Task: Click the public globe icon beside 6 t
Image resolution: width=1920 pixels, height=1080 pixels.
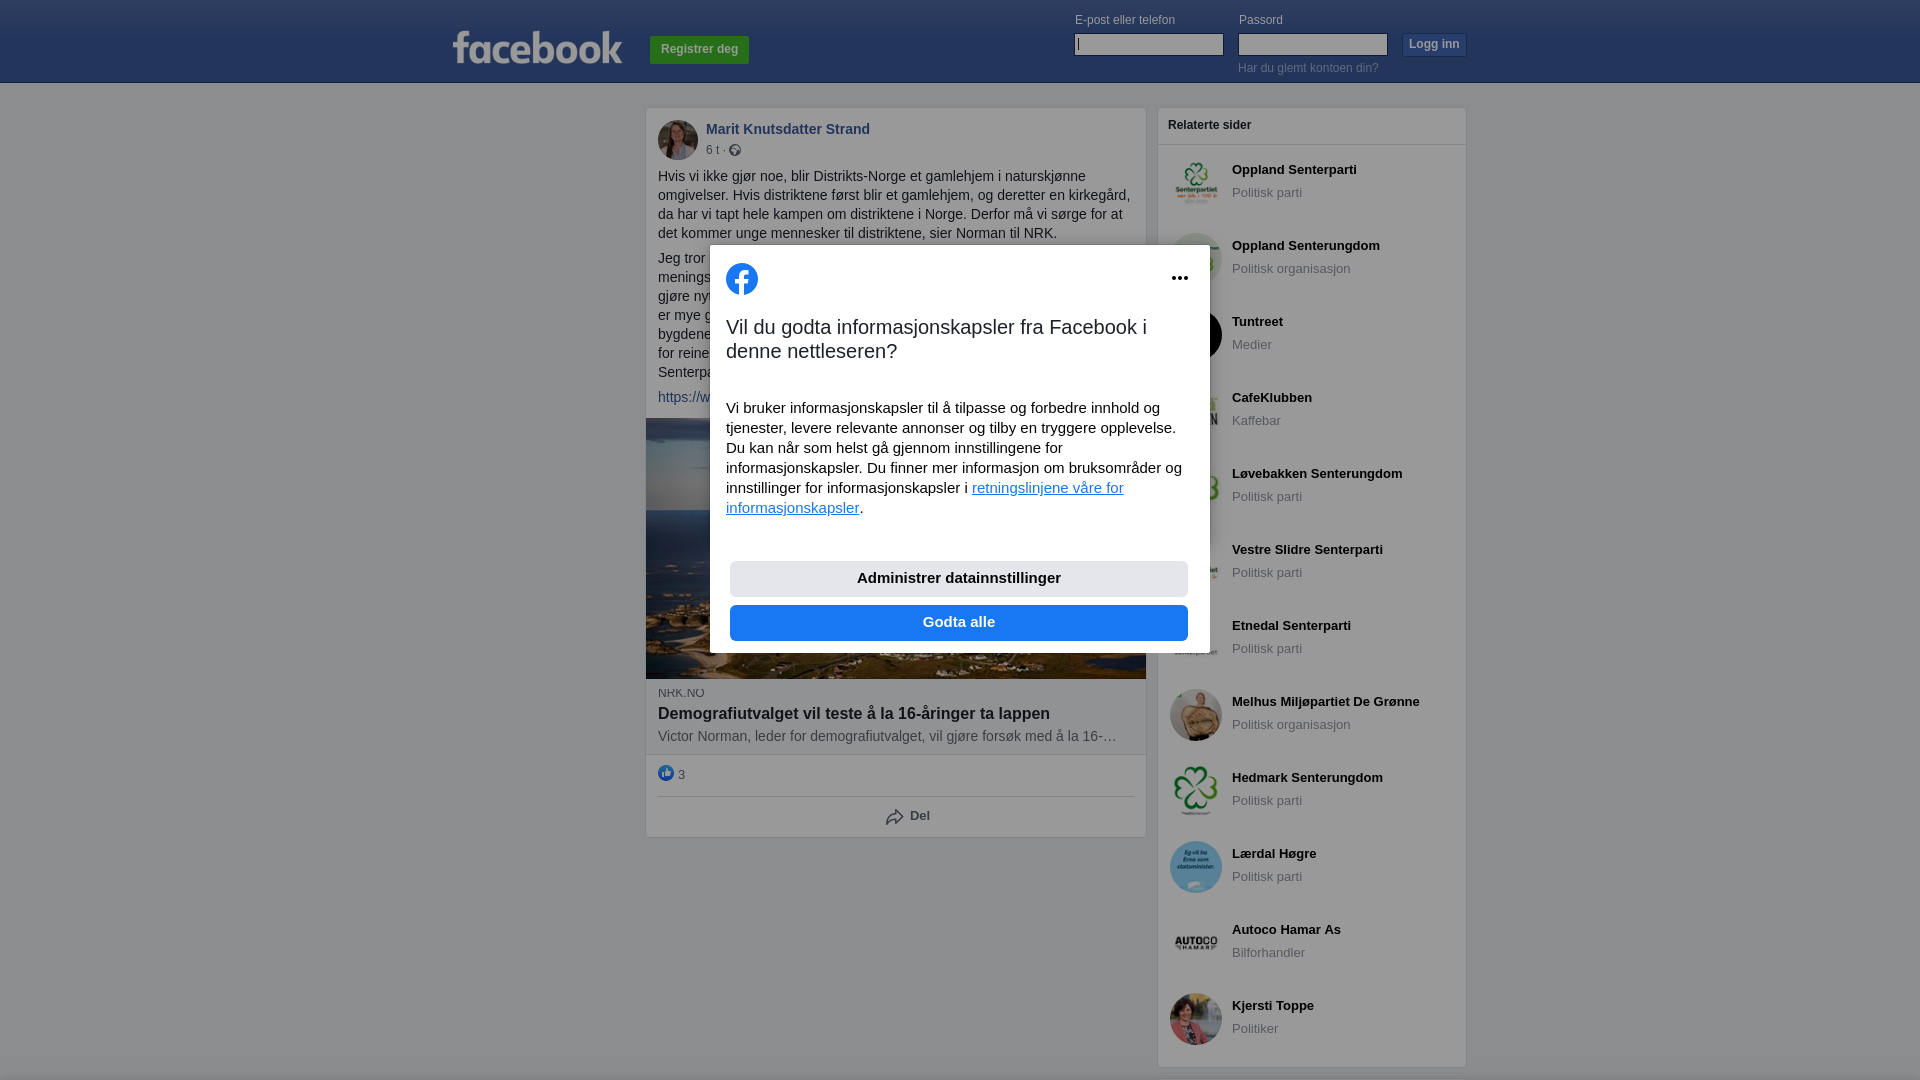Action: click(x=735, y=150)
